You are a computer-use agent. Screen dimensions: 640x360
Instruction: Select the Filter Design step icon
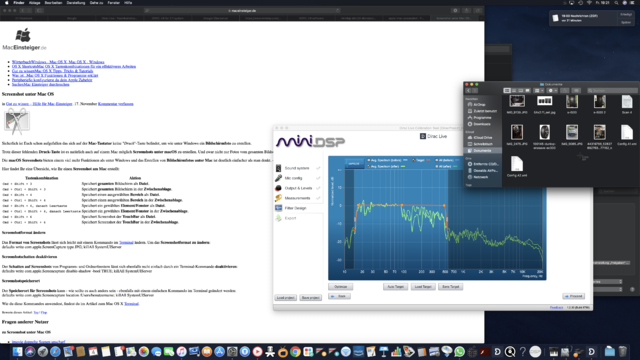click(x=278, y=208)
